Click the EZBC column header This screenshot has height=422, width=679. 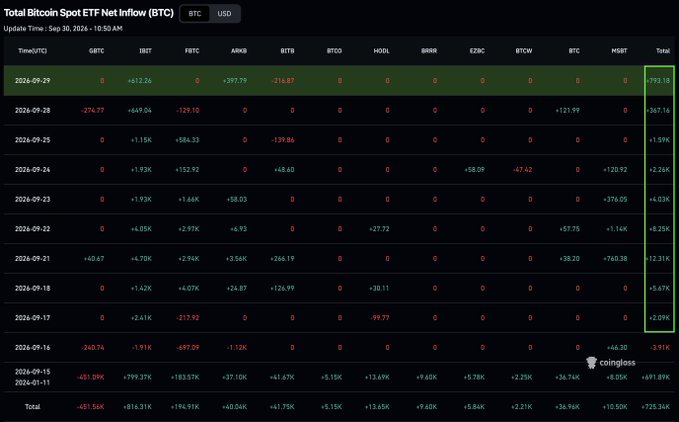(477, 51)
